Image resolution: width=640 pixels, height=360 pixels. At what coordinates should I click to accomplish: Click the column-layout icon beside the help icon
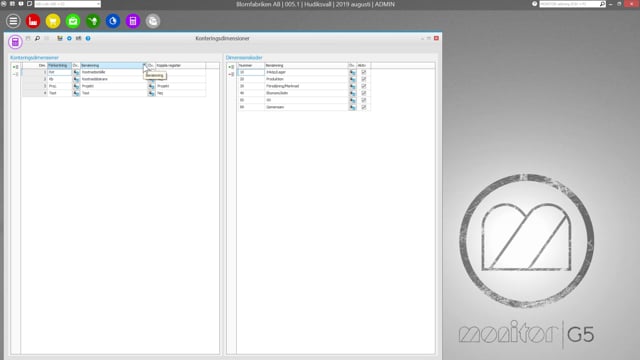(78, 38)
